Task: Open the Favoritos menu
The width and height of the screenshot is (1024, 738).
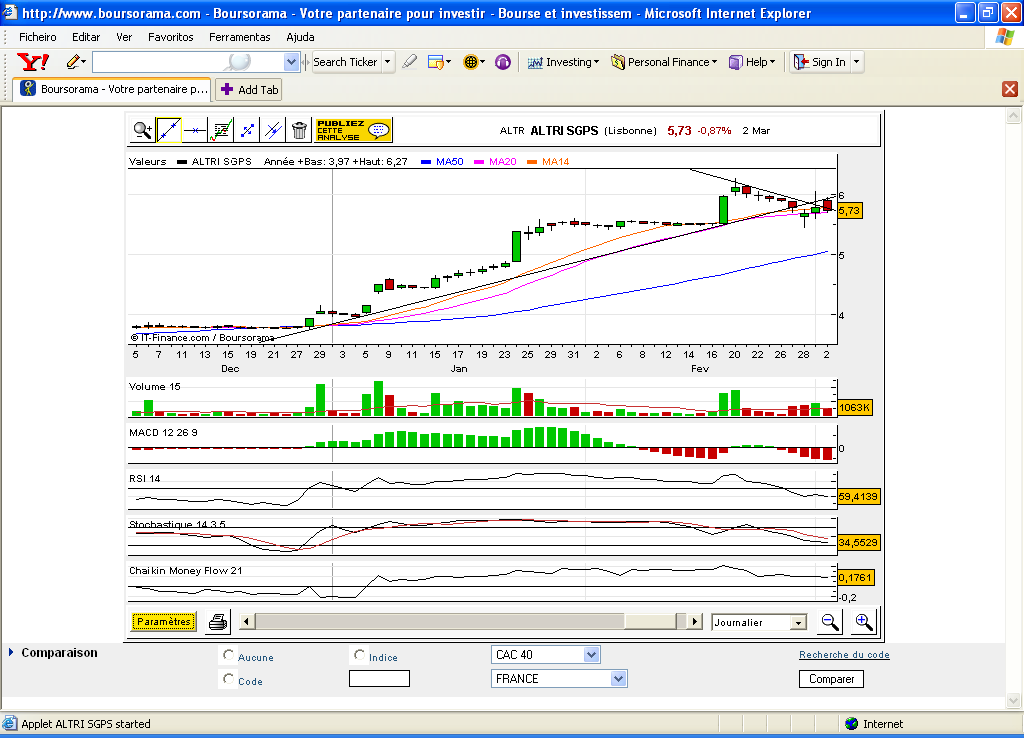Action: pyautogui.click(x=170, y=37)
